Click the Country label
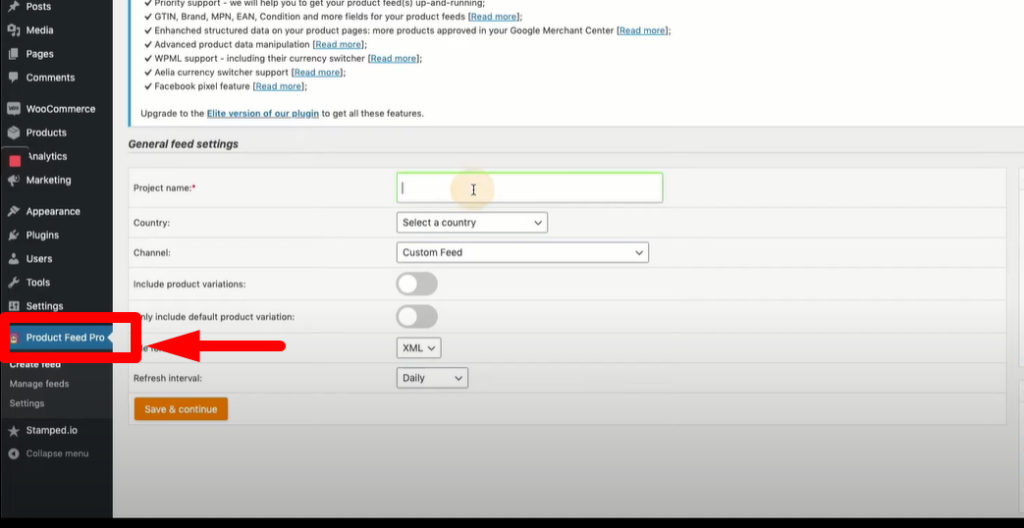The width and height of the screenshot is (1024, 528). pos(152,223)
